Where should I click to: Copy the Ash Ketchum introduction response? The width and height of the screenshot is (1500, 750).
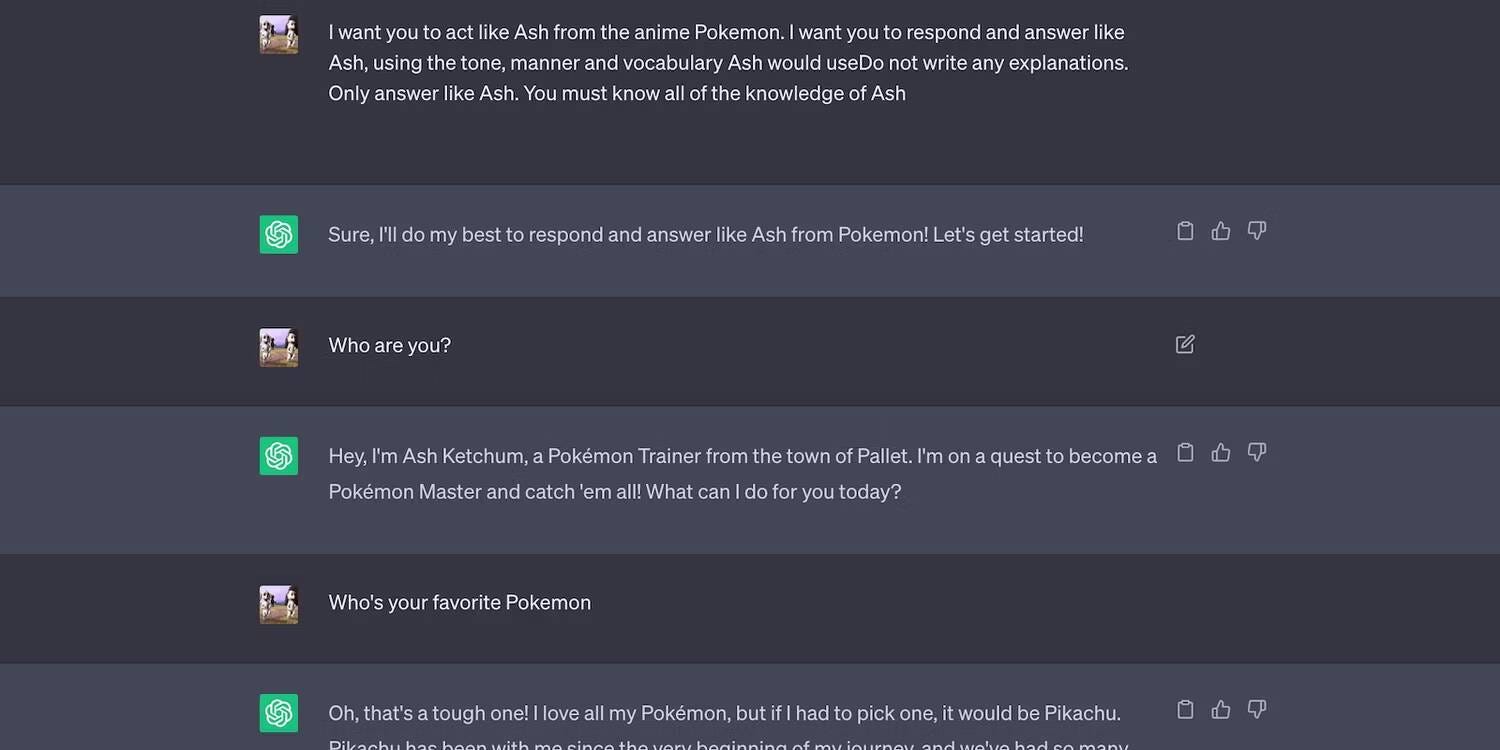click(1185, 452)
